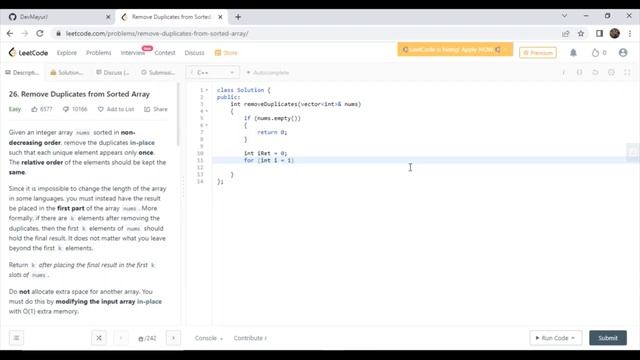Viewport: 640px width, 360px height.
Task: Go to next problem arrow
Action: point(173,338)
